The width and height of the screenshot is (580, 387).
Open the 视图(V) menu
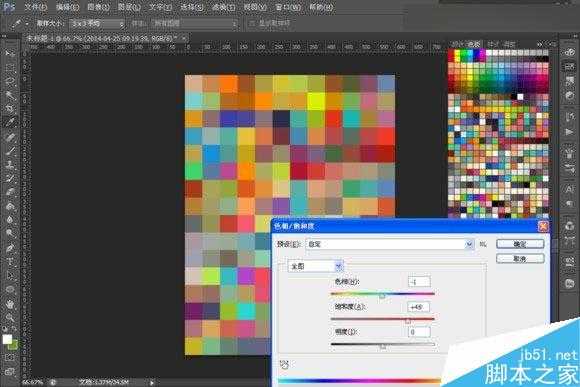click(x=255, y=7)
